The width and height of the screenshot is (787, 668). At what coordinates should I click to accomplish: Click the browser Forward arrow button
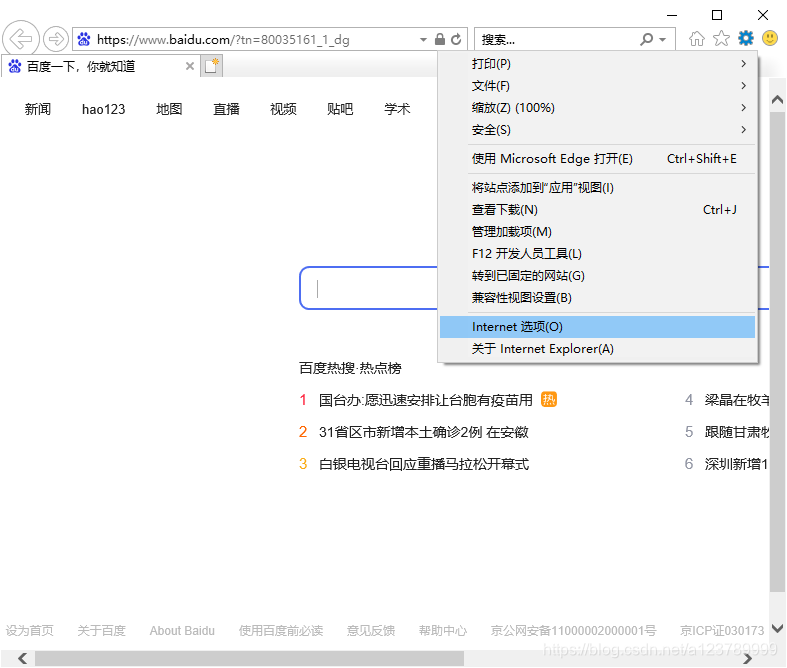(55, 39)
